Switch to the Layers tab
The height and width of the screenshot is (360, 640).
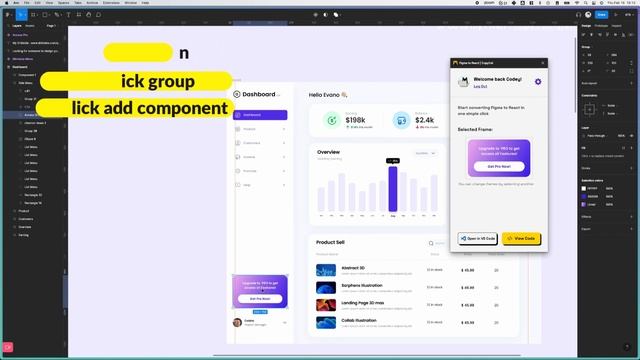click(17, 26)
